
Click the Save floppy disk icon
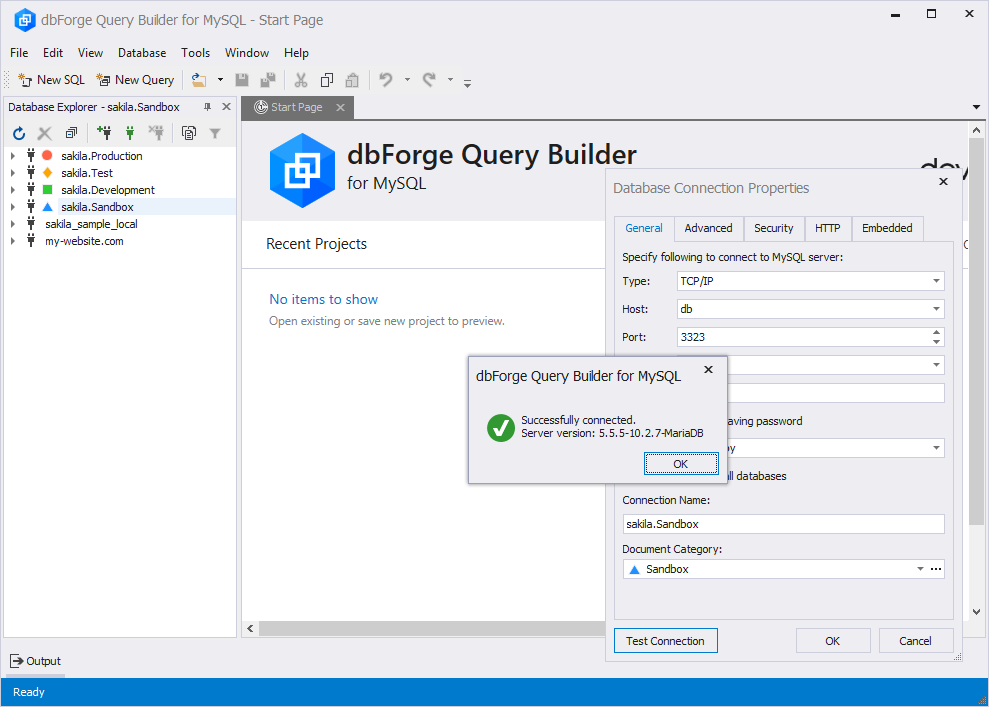pyautogui.click(x=242, y=80)
